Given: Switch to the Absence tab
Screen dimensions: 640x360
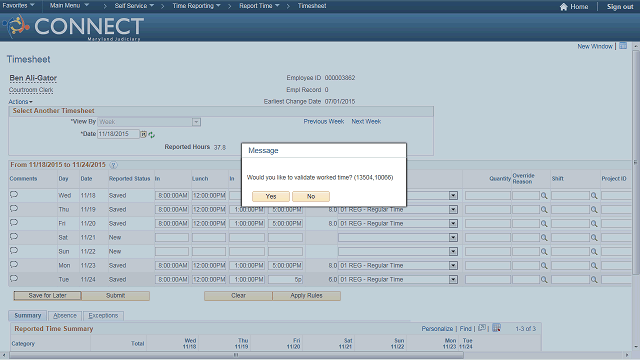Looking at the screenshot, I should (65, 316).
